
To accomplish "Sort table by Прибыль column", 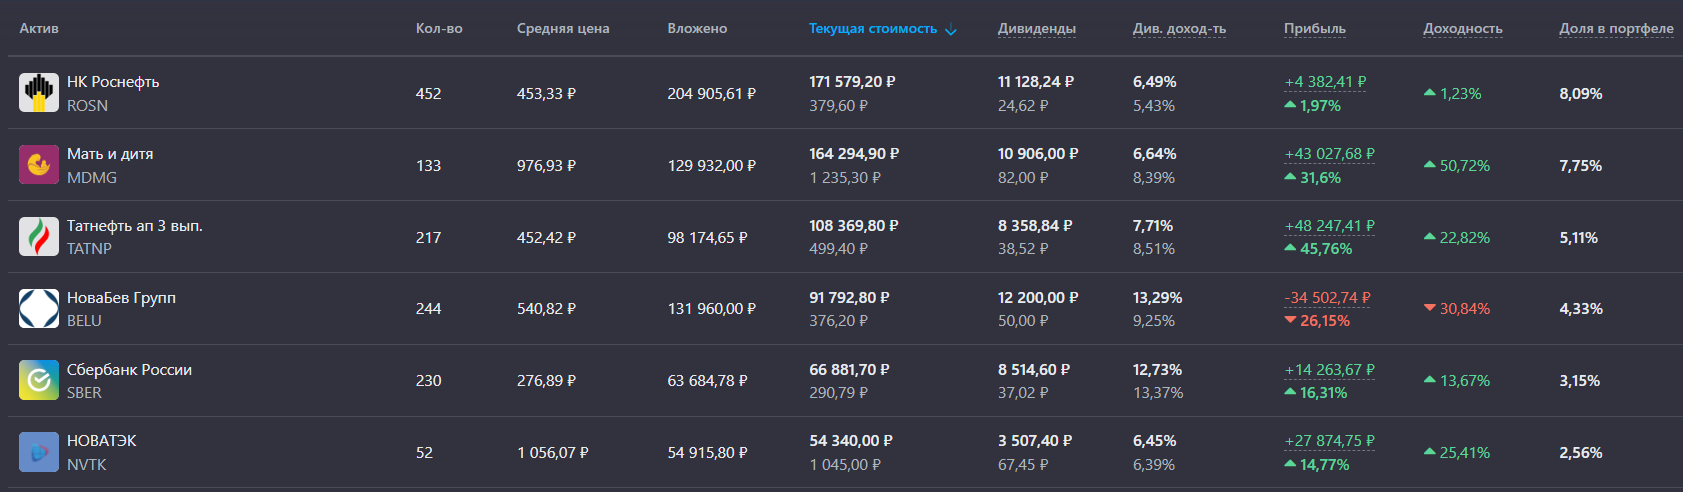I will (1314, 29).
